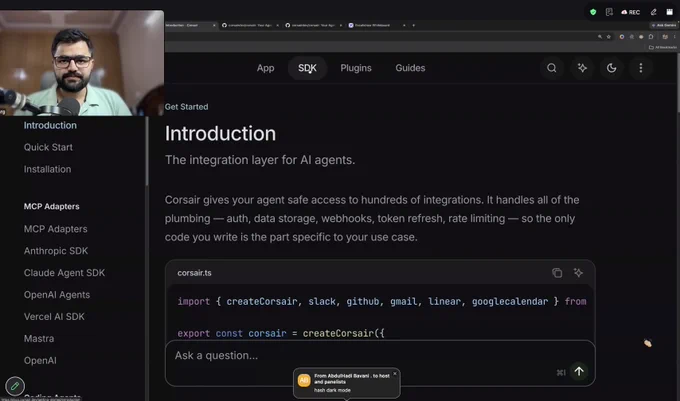This screenshot has width=680, height=401.
Task: Select the SDK nav tab
Action: click(x=307, y=68)
